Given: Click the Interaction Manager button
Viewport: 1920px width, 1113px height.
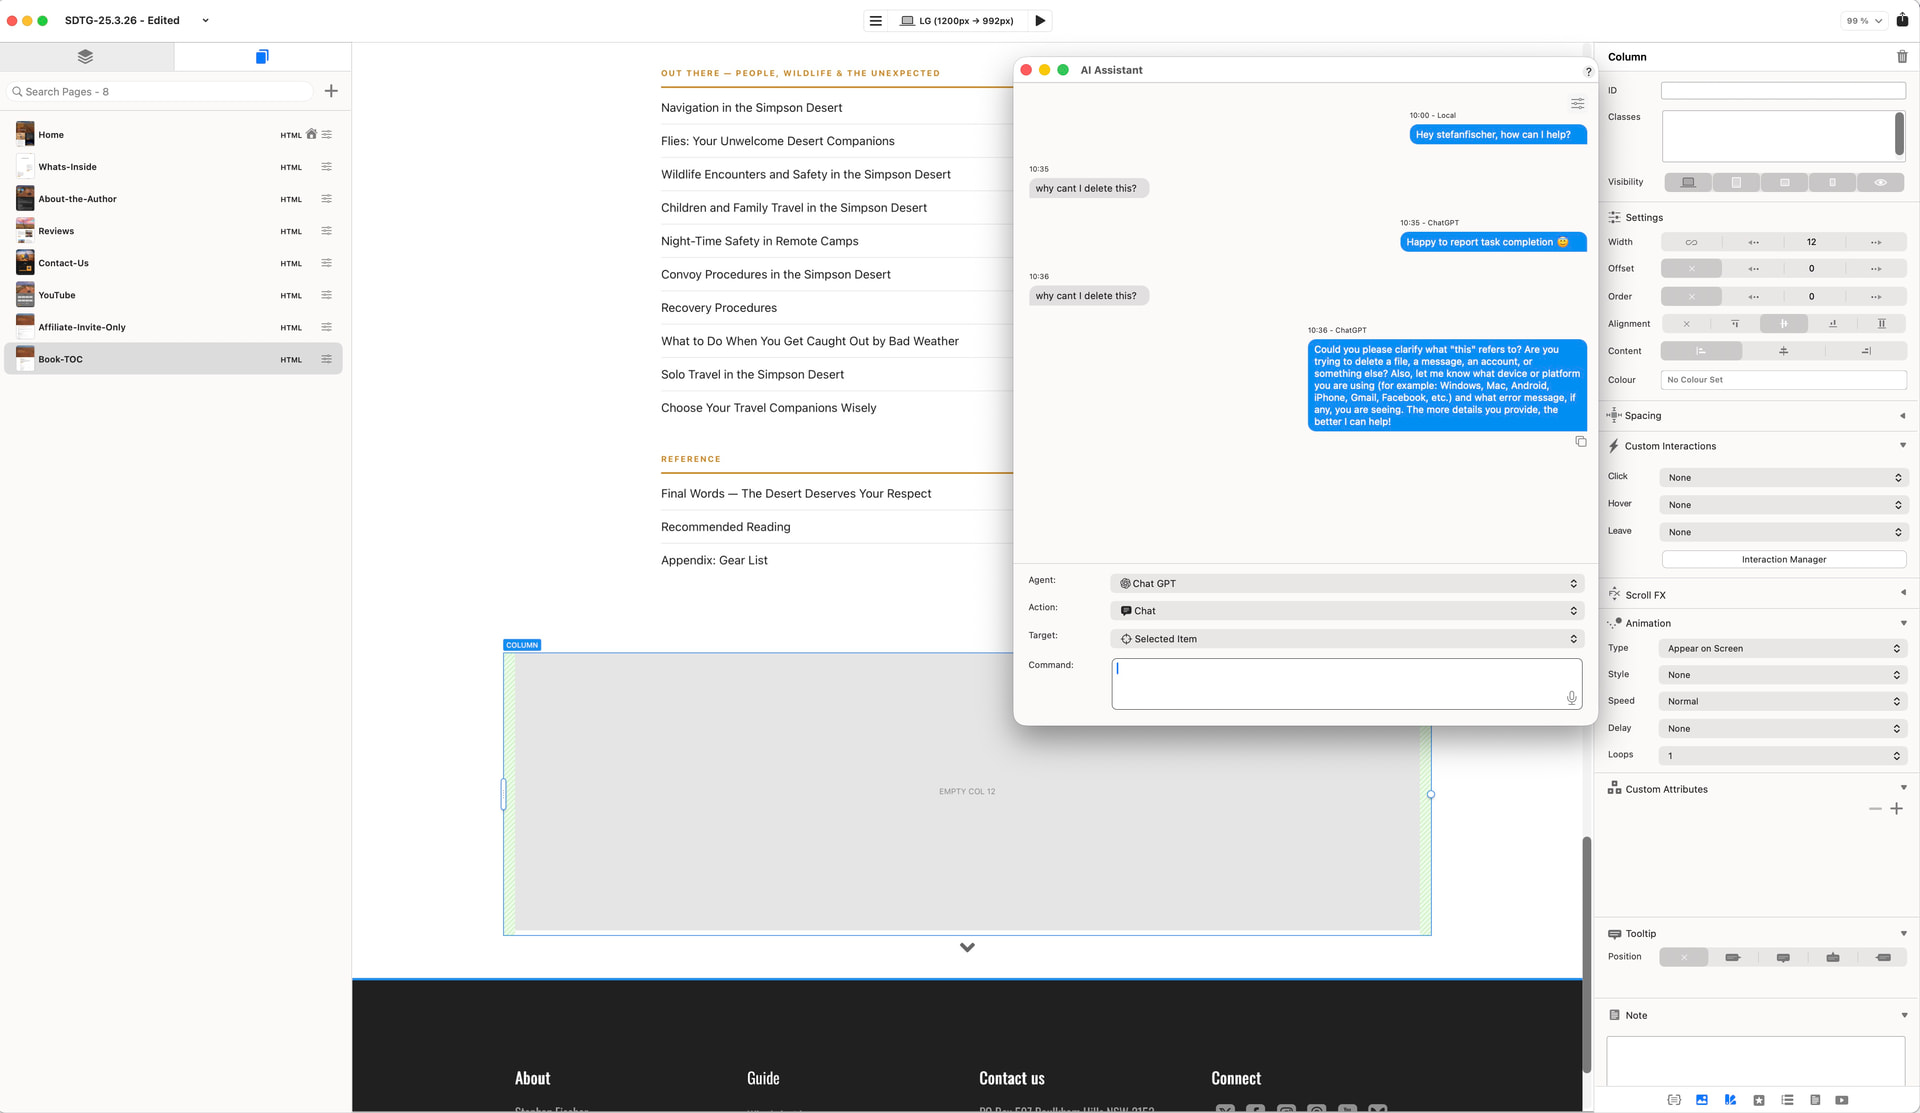Looking at the screenshot, I should (1783, 560).
